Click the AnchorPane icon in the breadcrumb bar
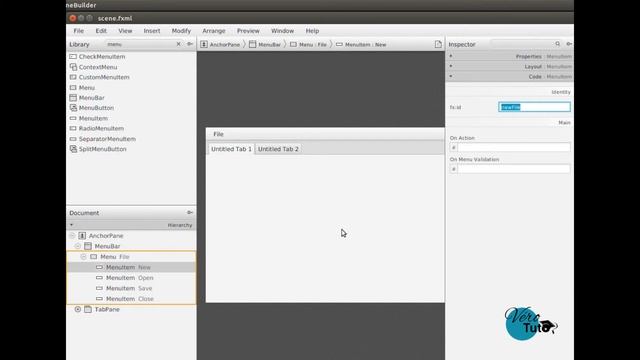This screenshot has height=360, width=640. point(204,44)
